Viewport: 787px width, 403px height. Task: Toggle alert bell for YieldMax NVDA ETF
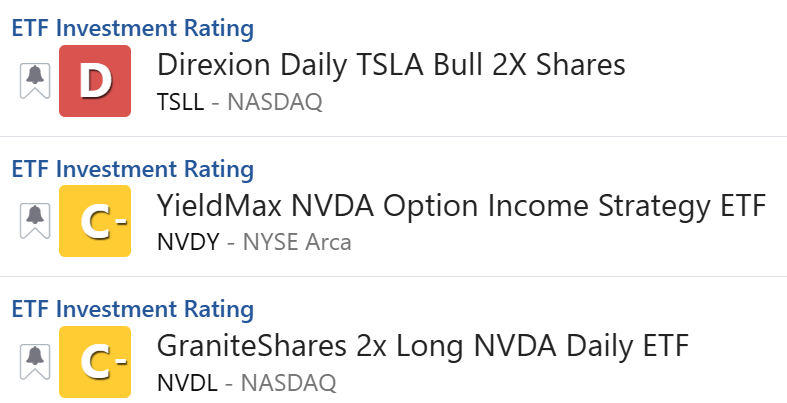click(x=35, y=221)
